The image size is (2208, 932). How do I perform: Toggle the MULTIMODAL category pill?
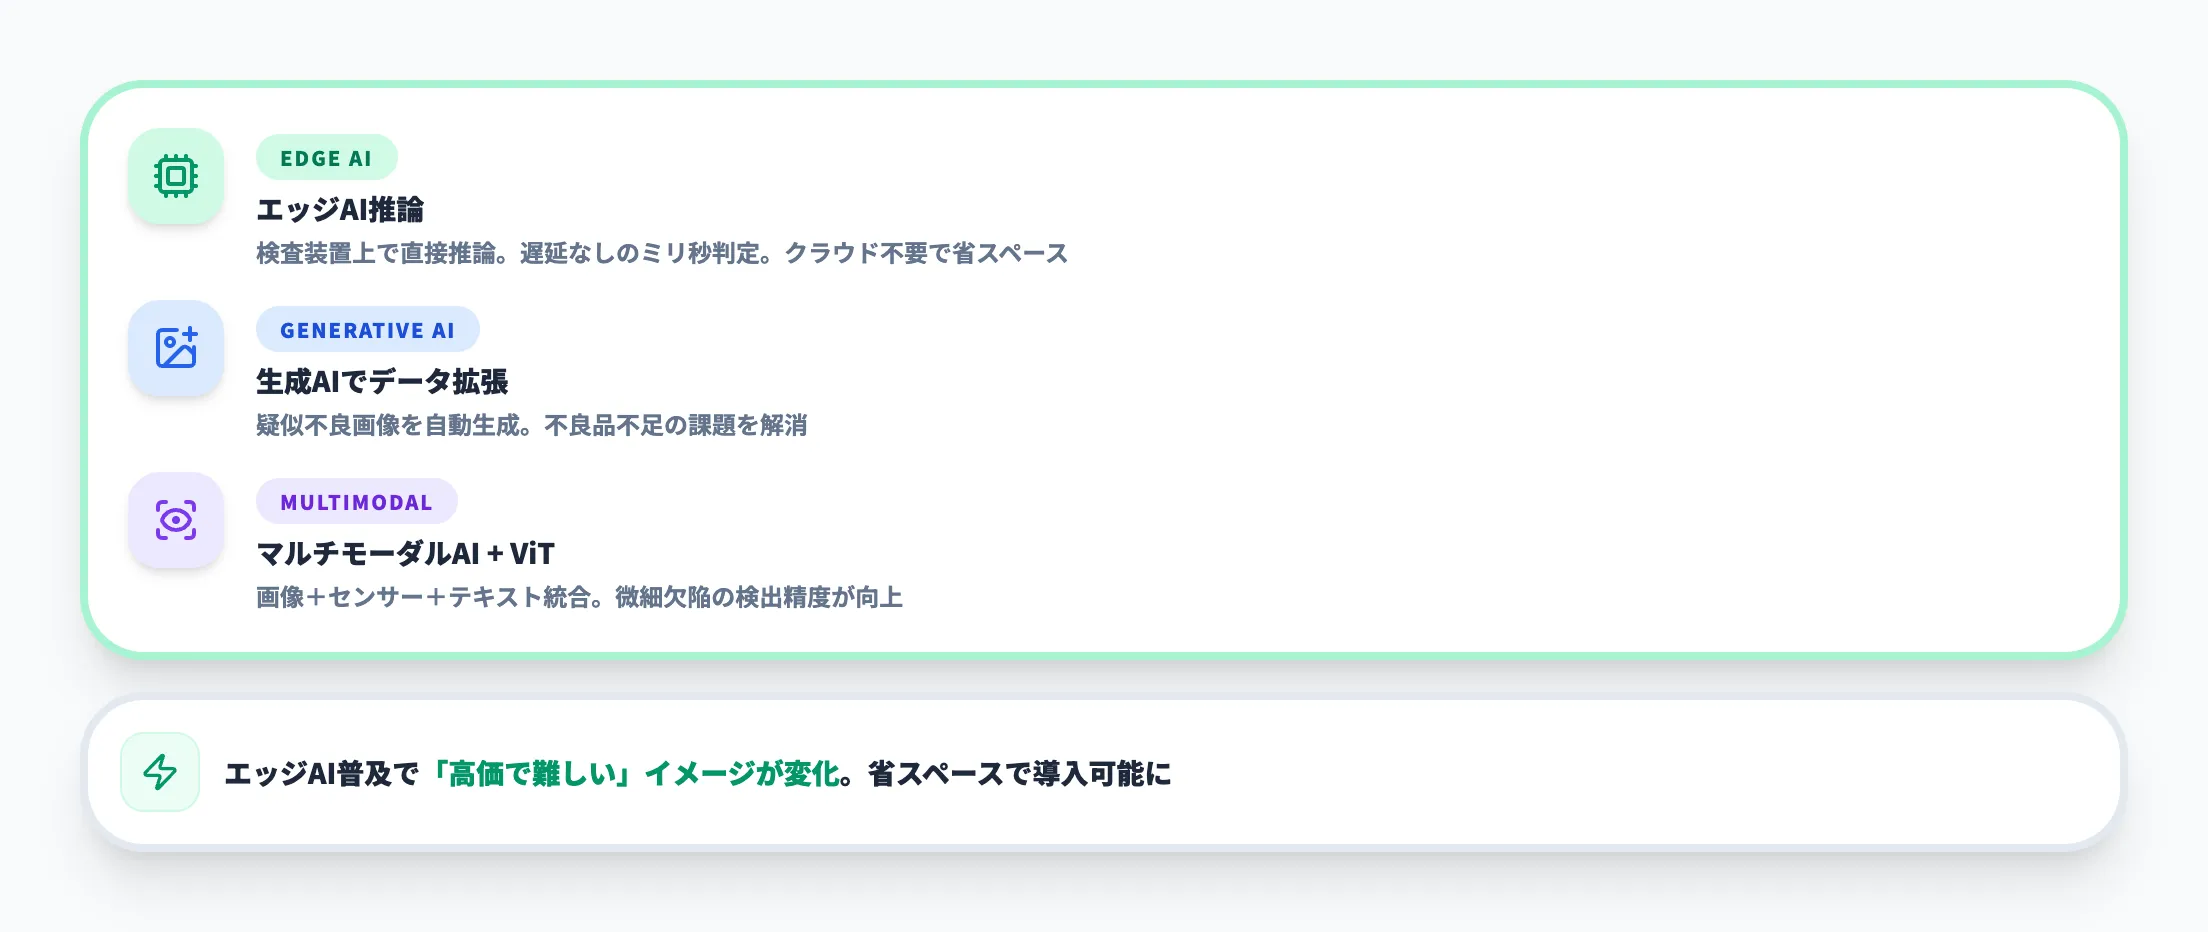(x=357, y=502)
